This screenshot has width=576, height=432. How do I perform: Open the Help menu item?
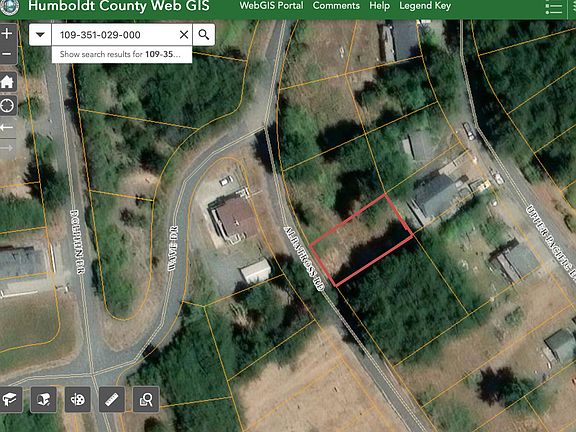(379, 6)
